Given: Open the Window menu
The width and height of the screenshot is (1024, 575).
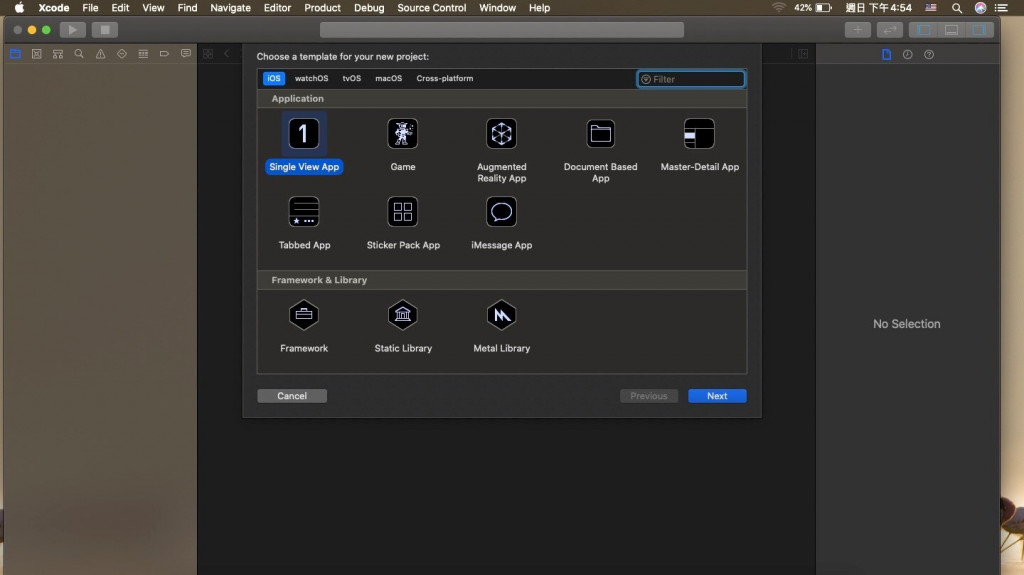Looking at the screenshot, I should pos(498,8).
